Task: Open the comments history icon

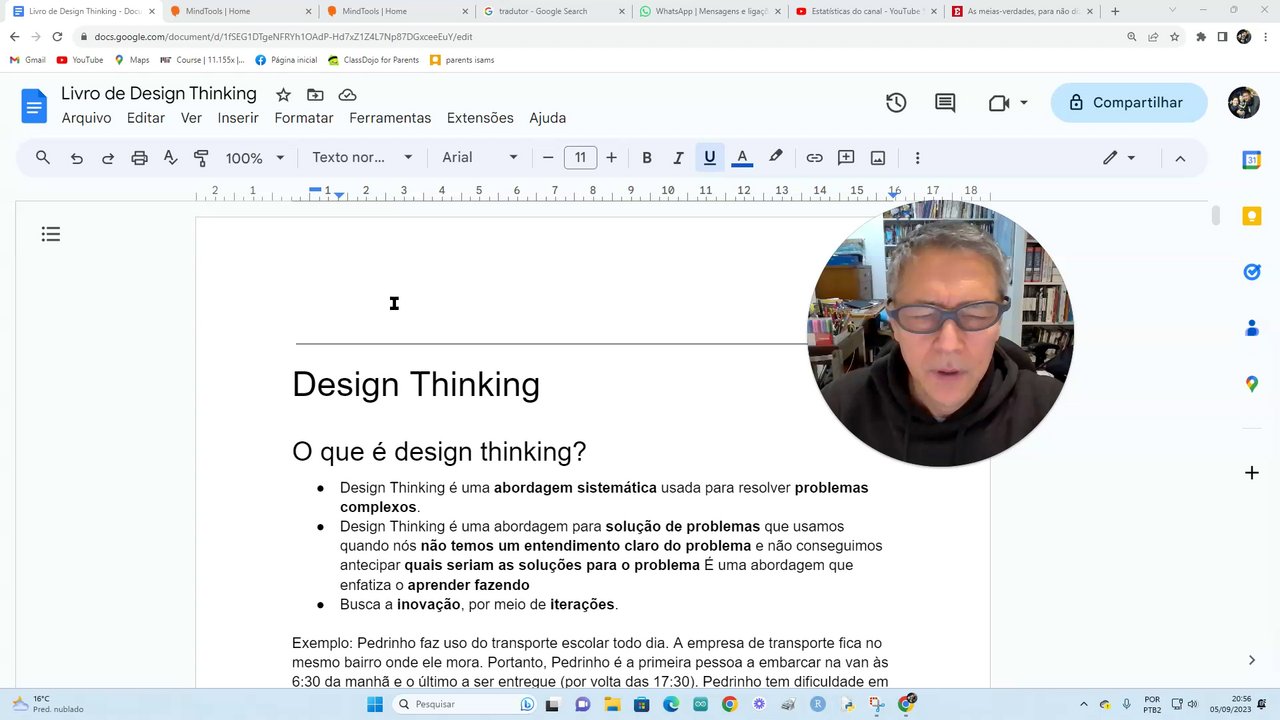Action: point(945,103)
